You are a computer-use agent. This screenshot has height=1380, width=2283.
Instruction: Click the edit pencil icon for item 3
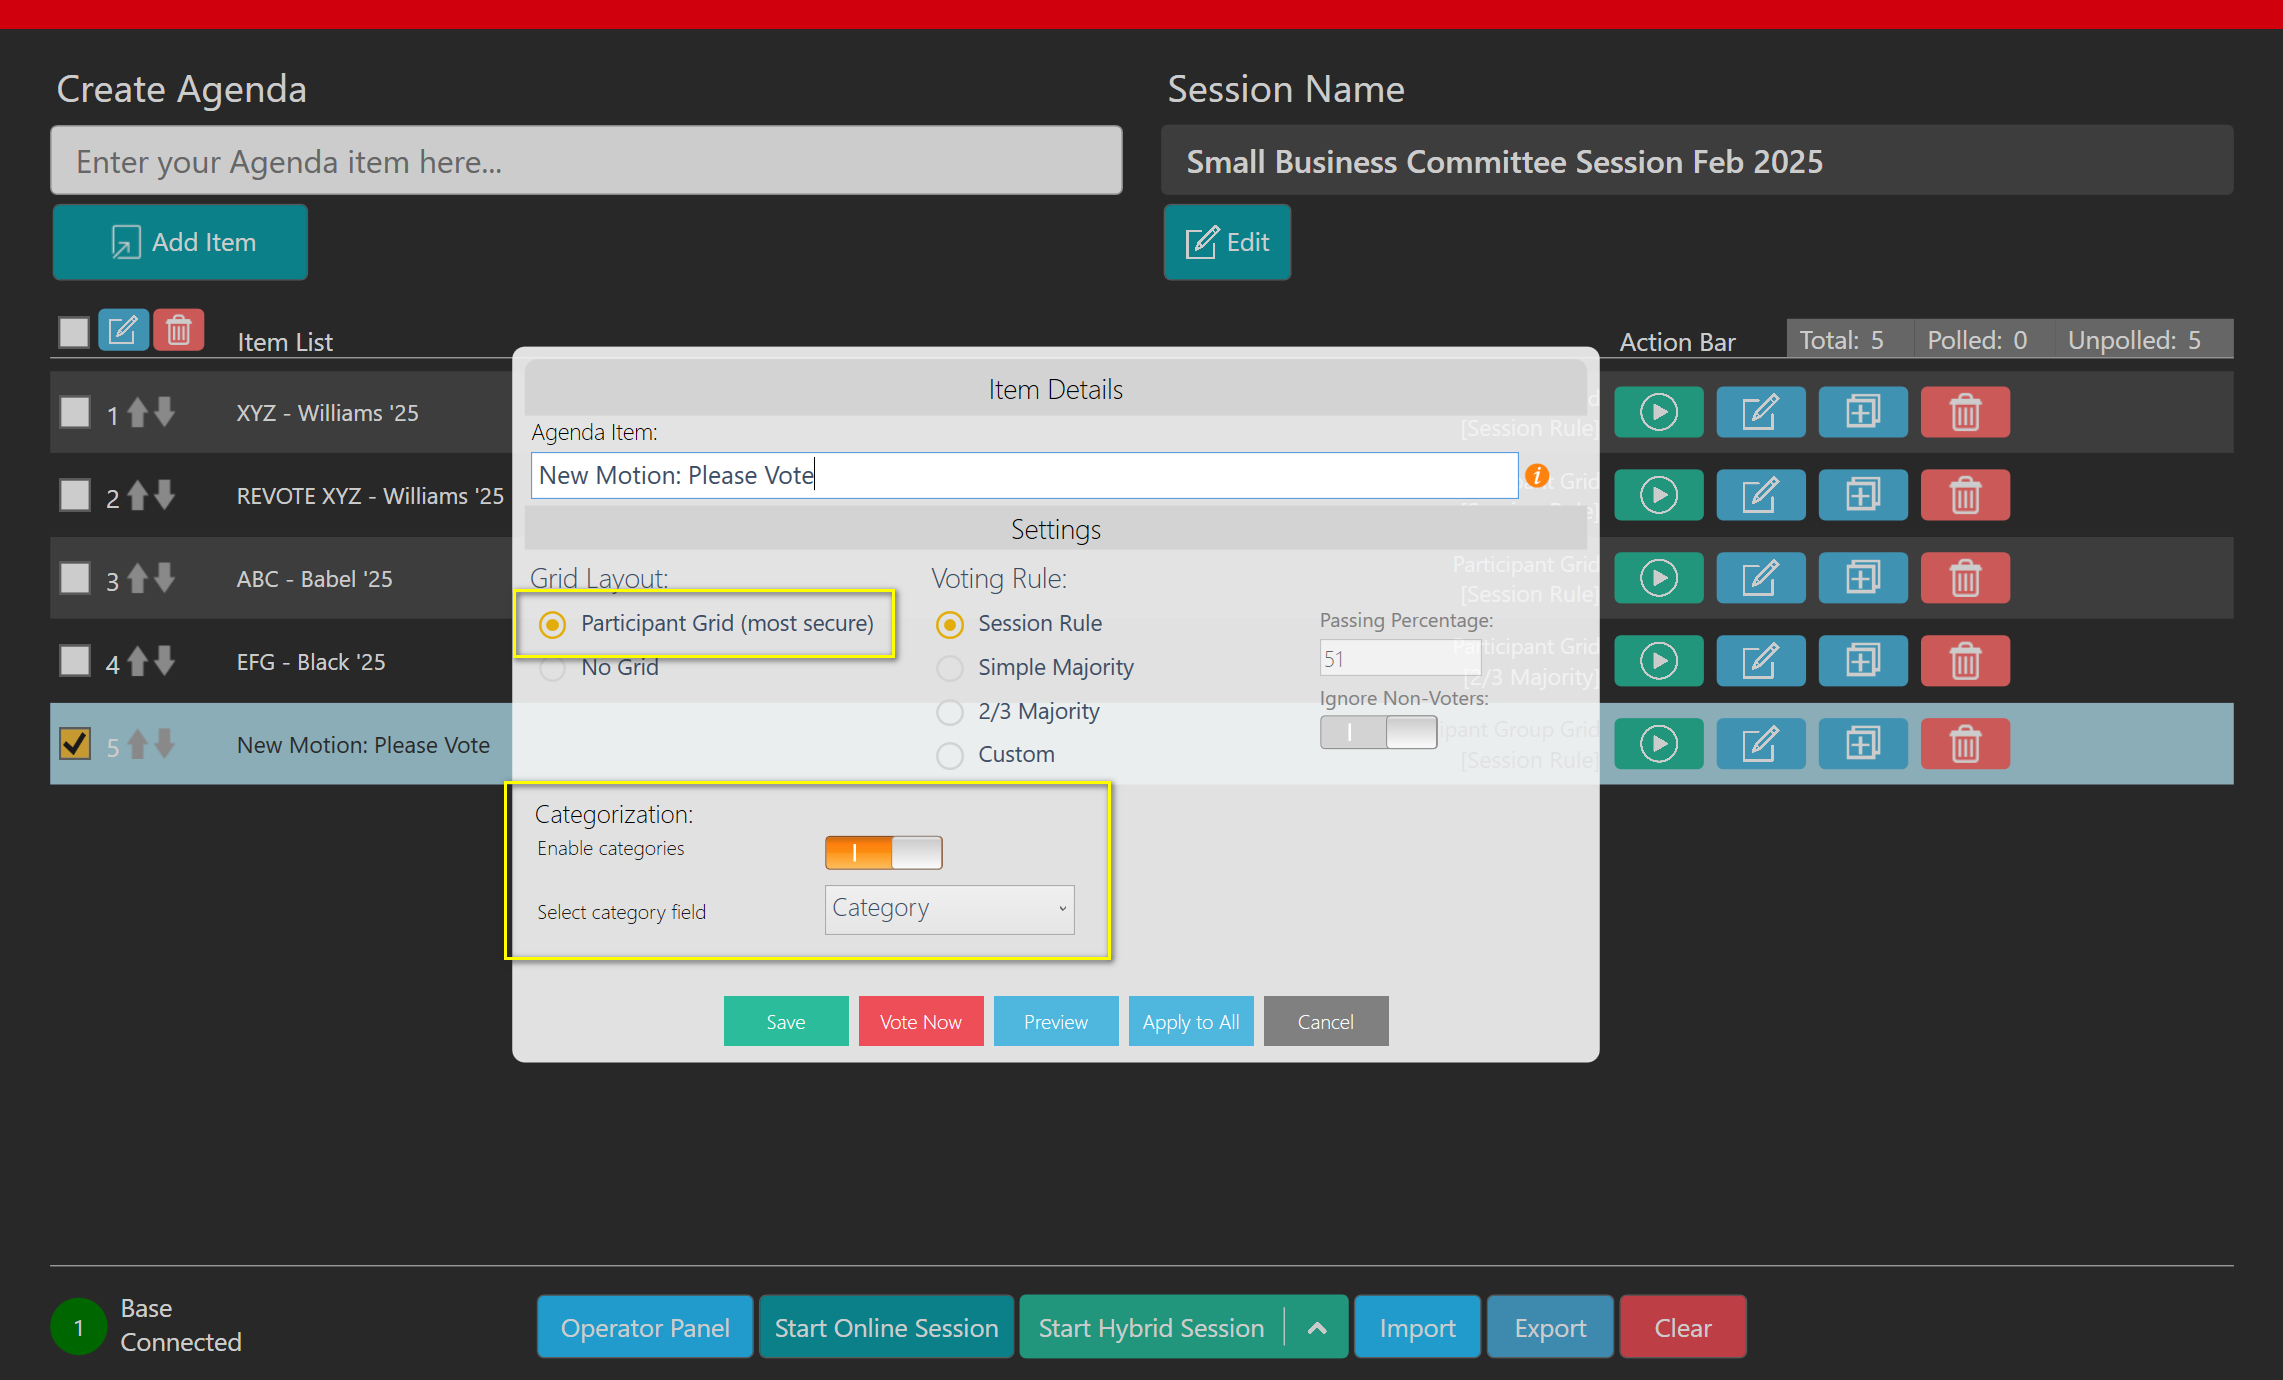pyautogui.click(x=1760, y=578)
